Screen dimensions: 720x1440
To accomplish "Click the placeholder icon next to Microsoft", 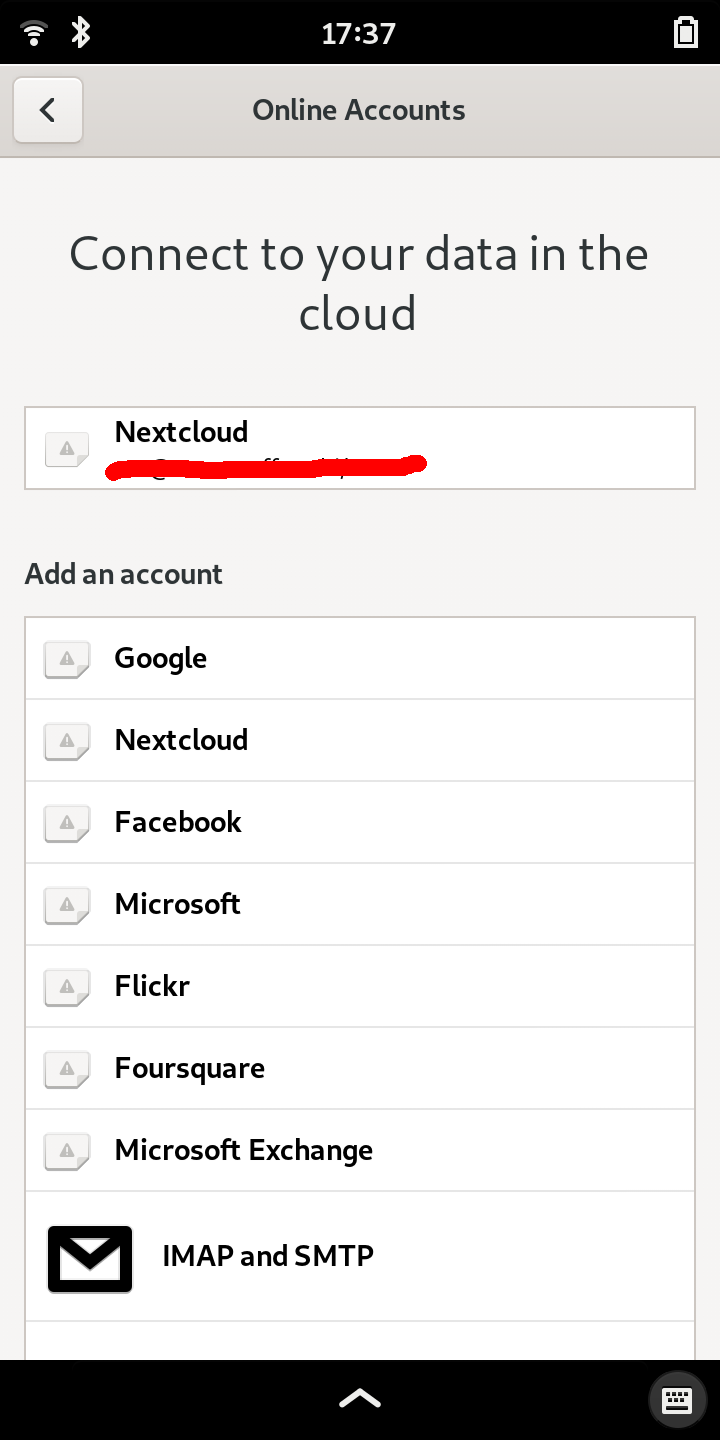I will tap(67, 905).
